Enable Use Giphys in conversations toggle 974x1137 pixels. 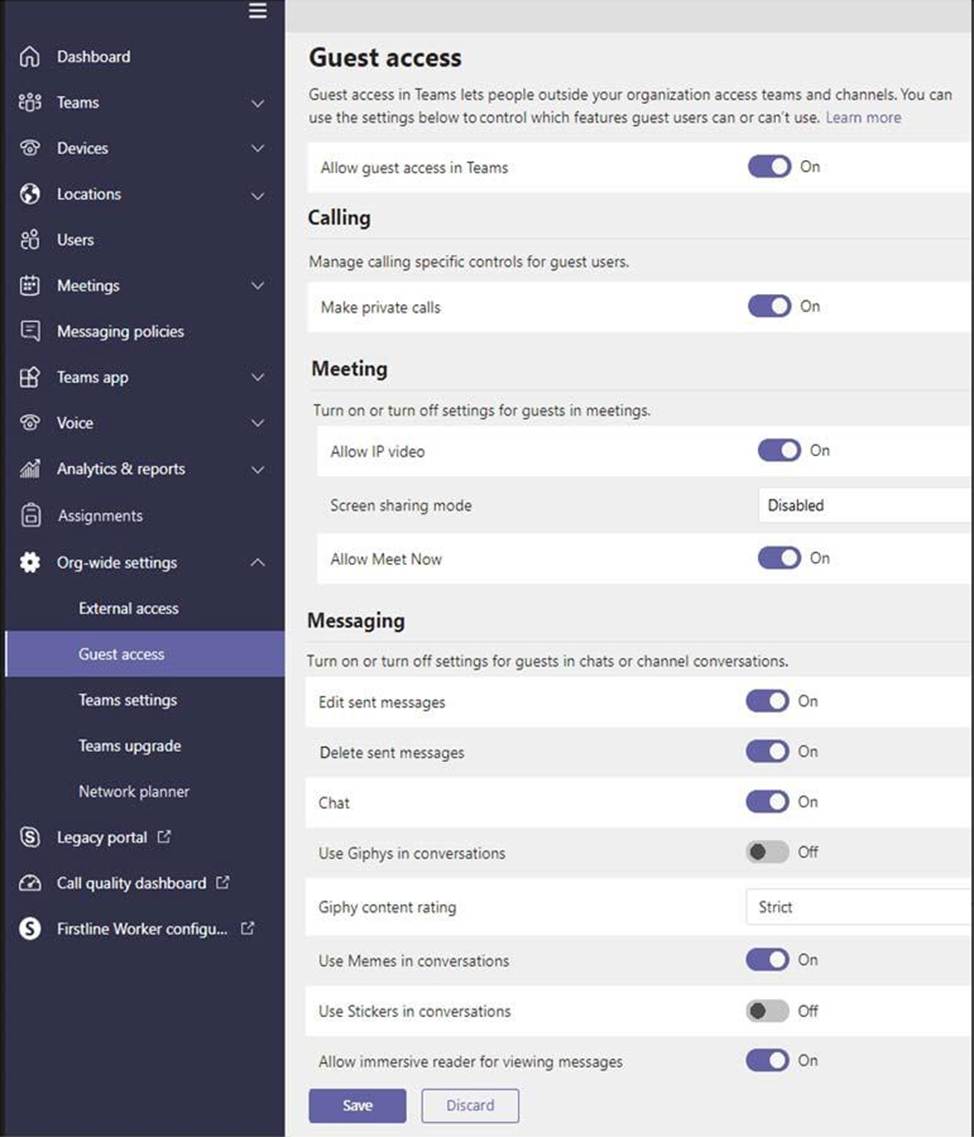coord(767,852)
